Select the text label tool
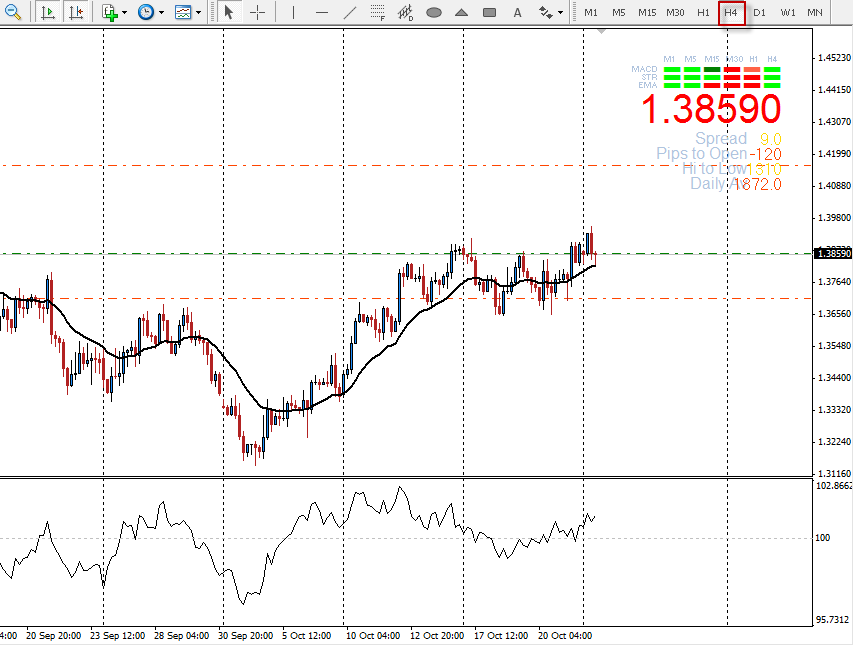This screenshot has width=853, height=645. coord(517,13)
